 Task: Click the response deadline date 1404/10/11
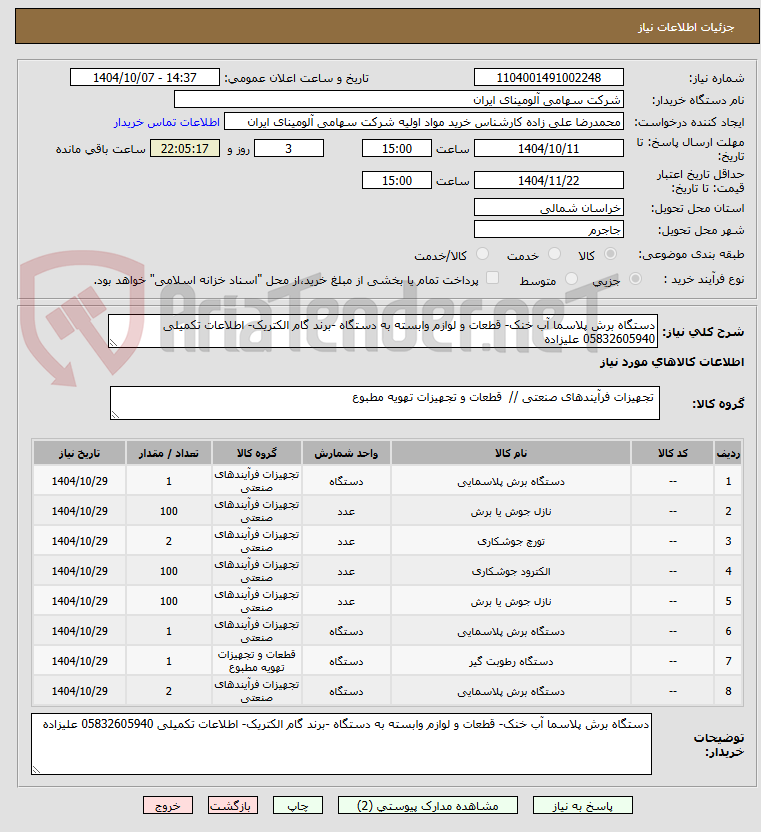[549, 149]
